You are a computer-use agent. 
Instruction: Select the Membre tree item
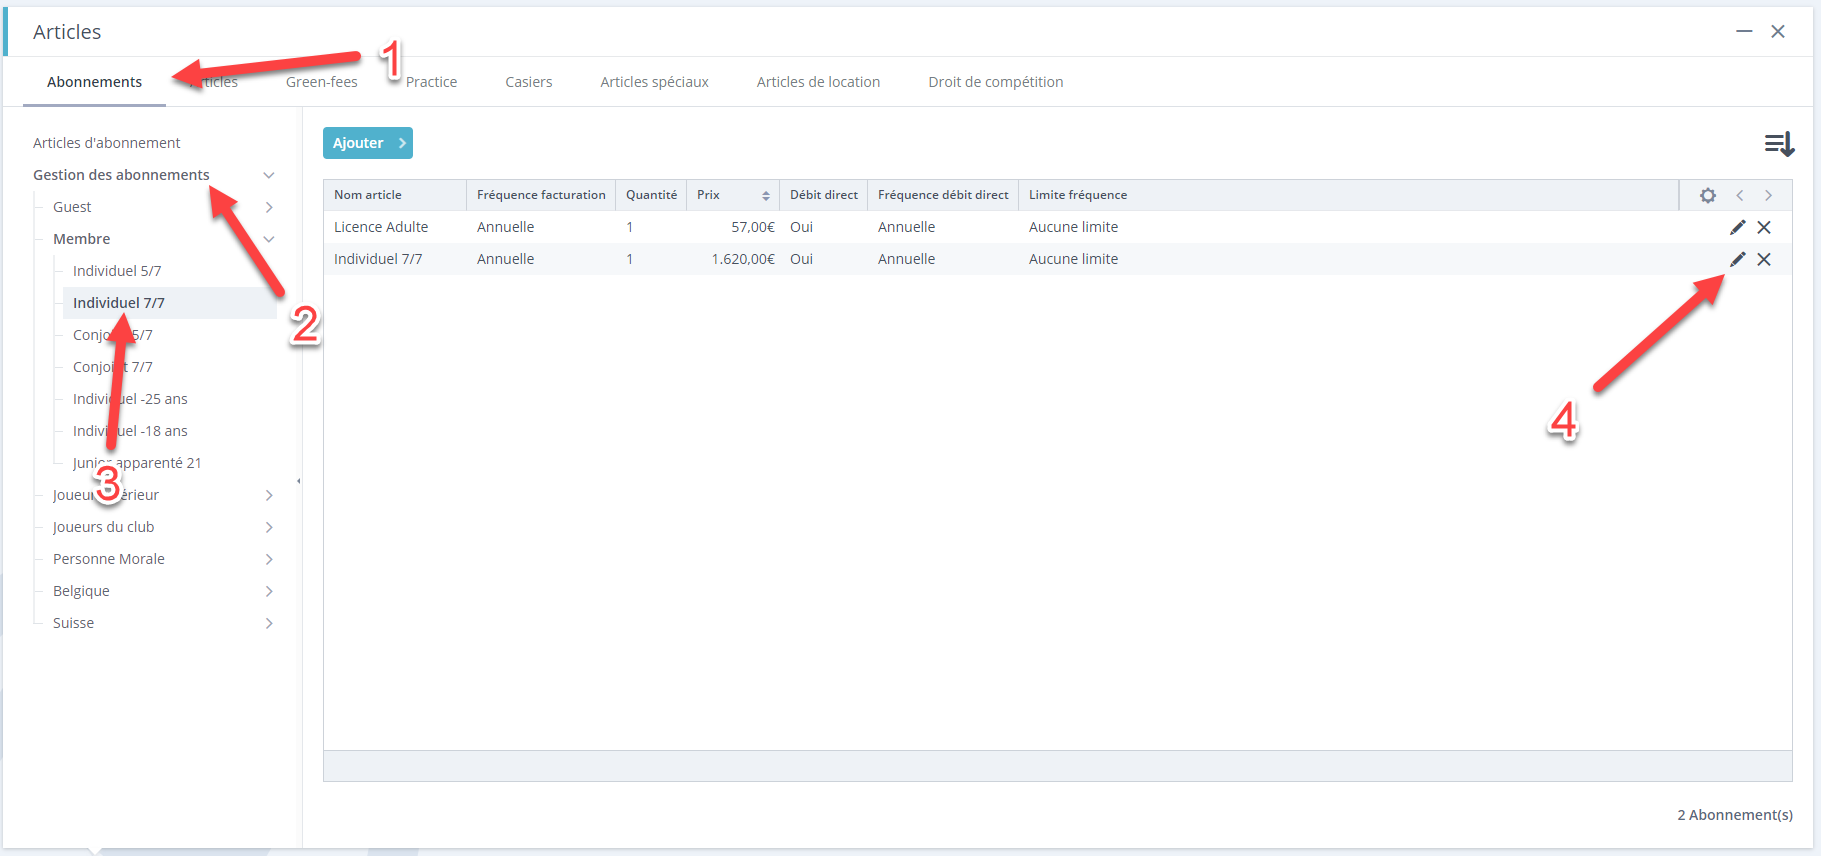coord(82,239)
